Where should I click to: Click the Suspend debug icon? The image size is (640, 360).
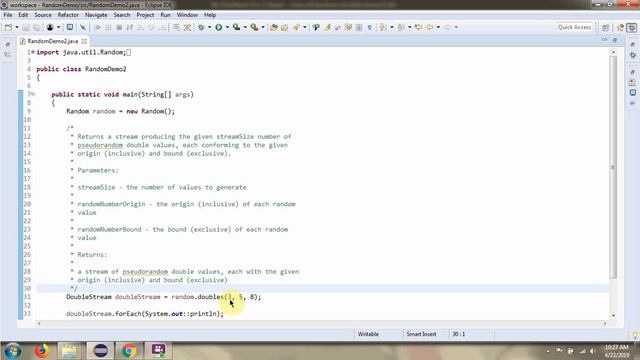coord(109,27)
